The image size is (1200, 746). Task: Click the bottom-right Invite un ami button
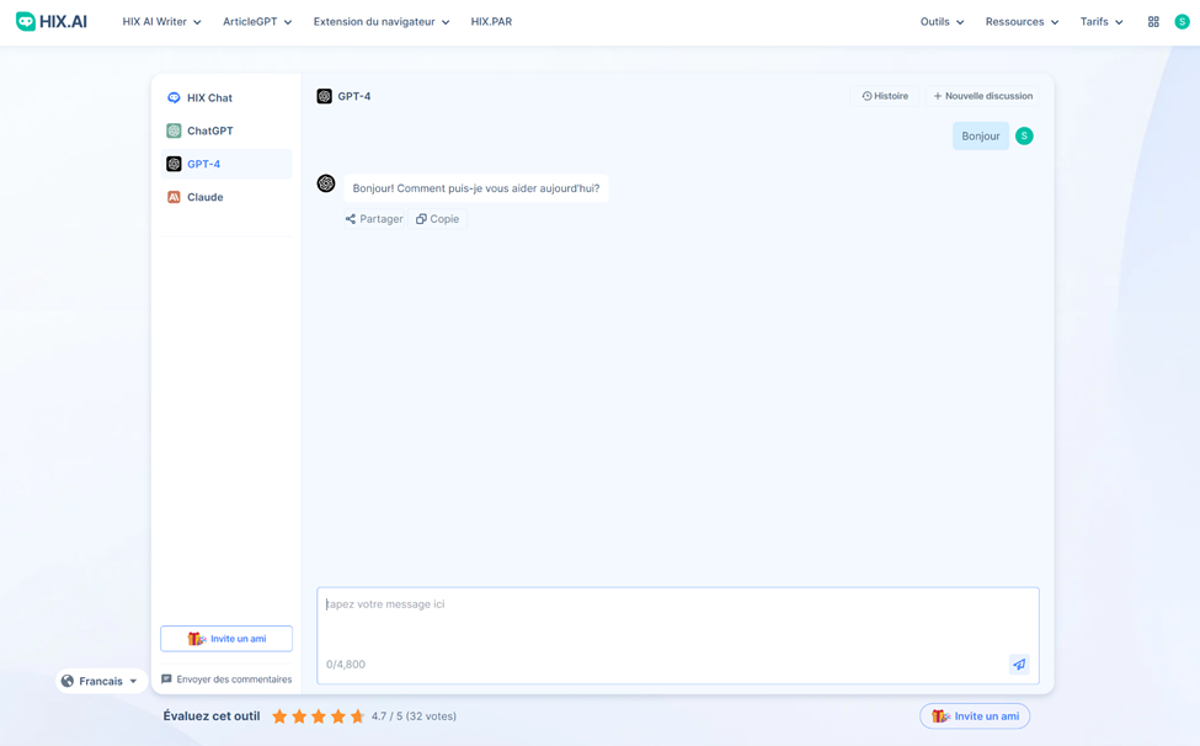975,716
